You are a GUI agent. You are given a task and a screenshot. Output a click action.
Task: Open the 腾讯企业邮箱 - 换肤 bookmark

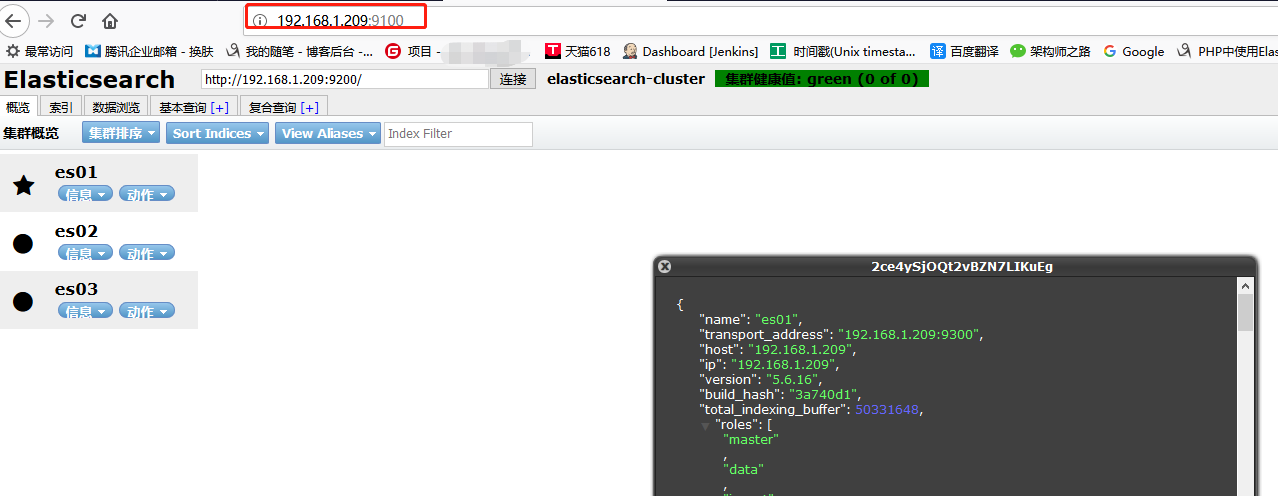150,51
